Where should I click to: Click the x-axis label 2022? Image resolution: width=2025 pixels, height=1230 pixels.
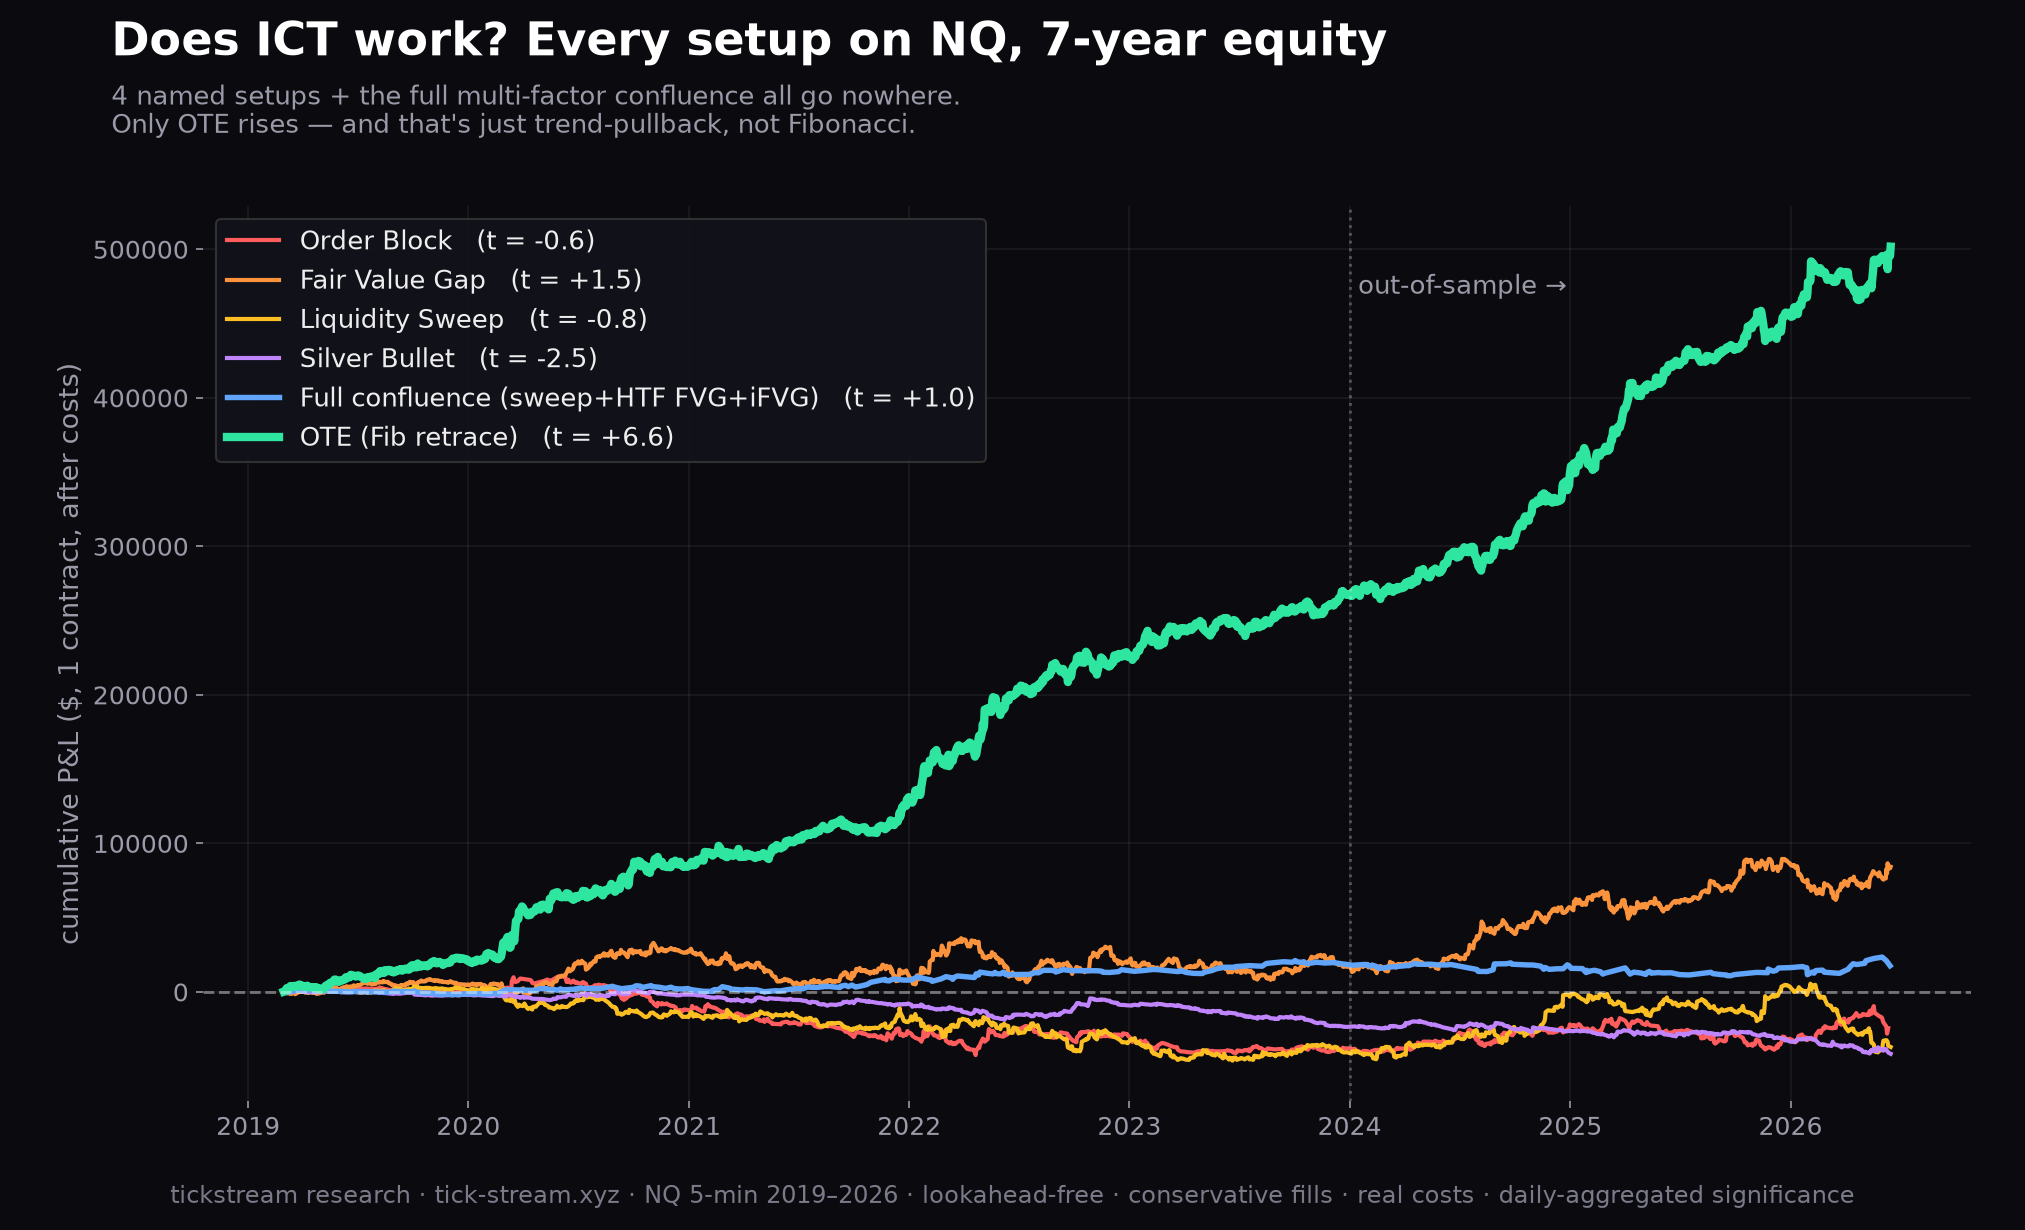909,1127
